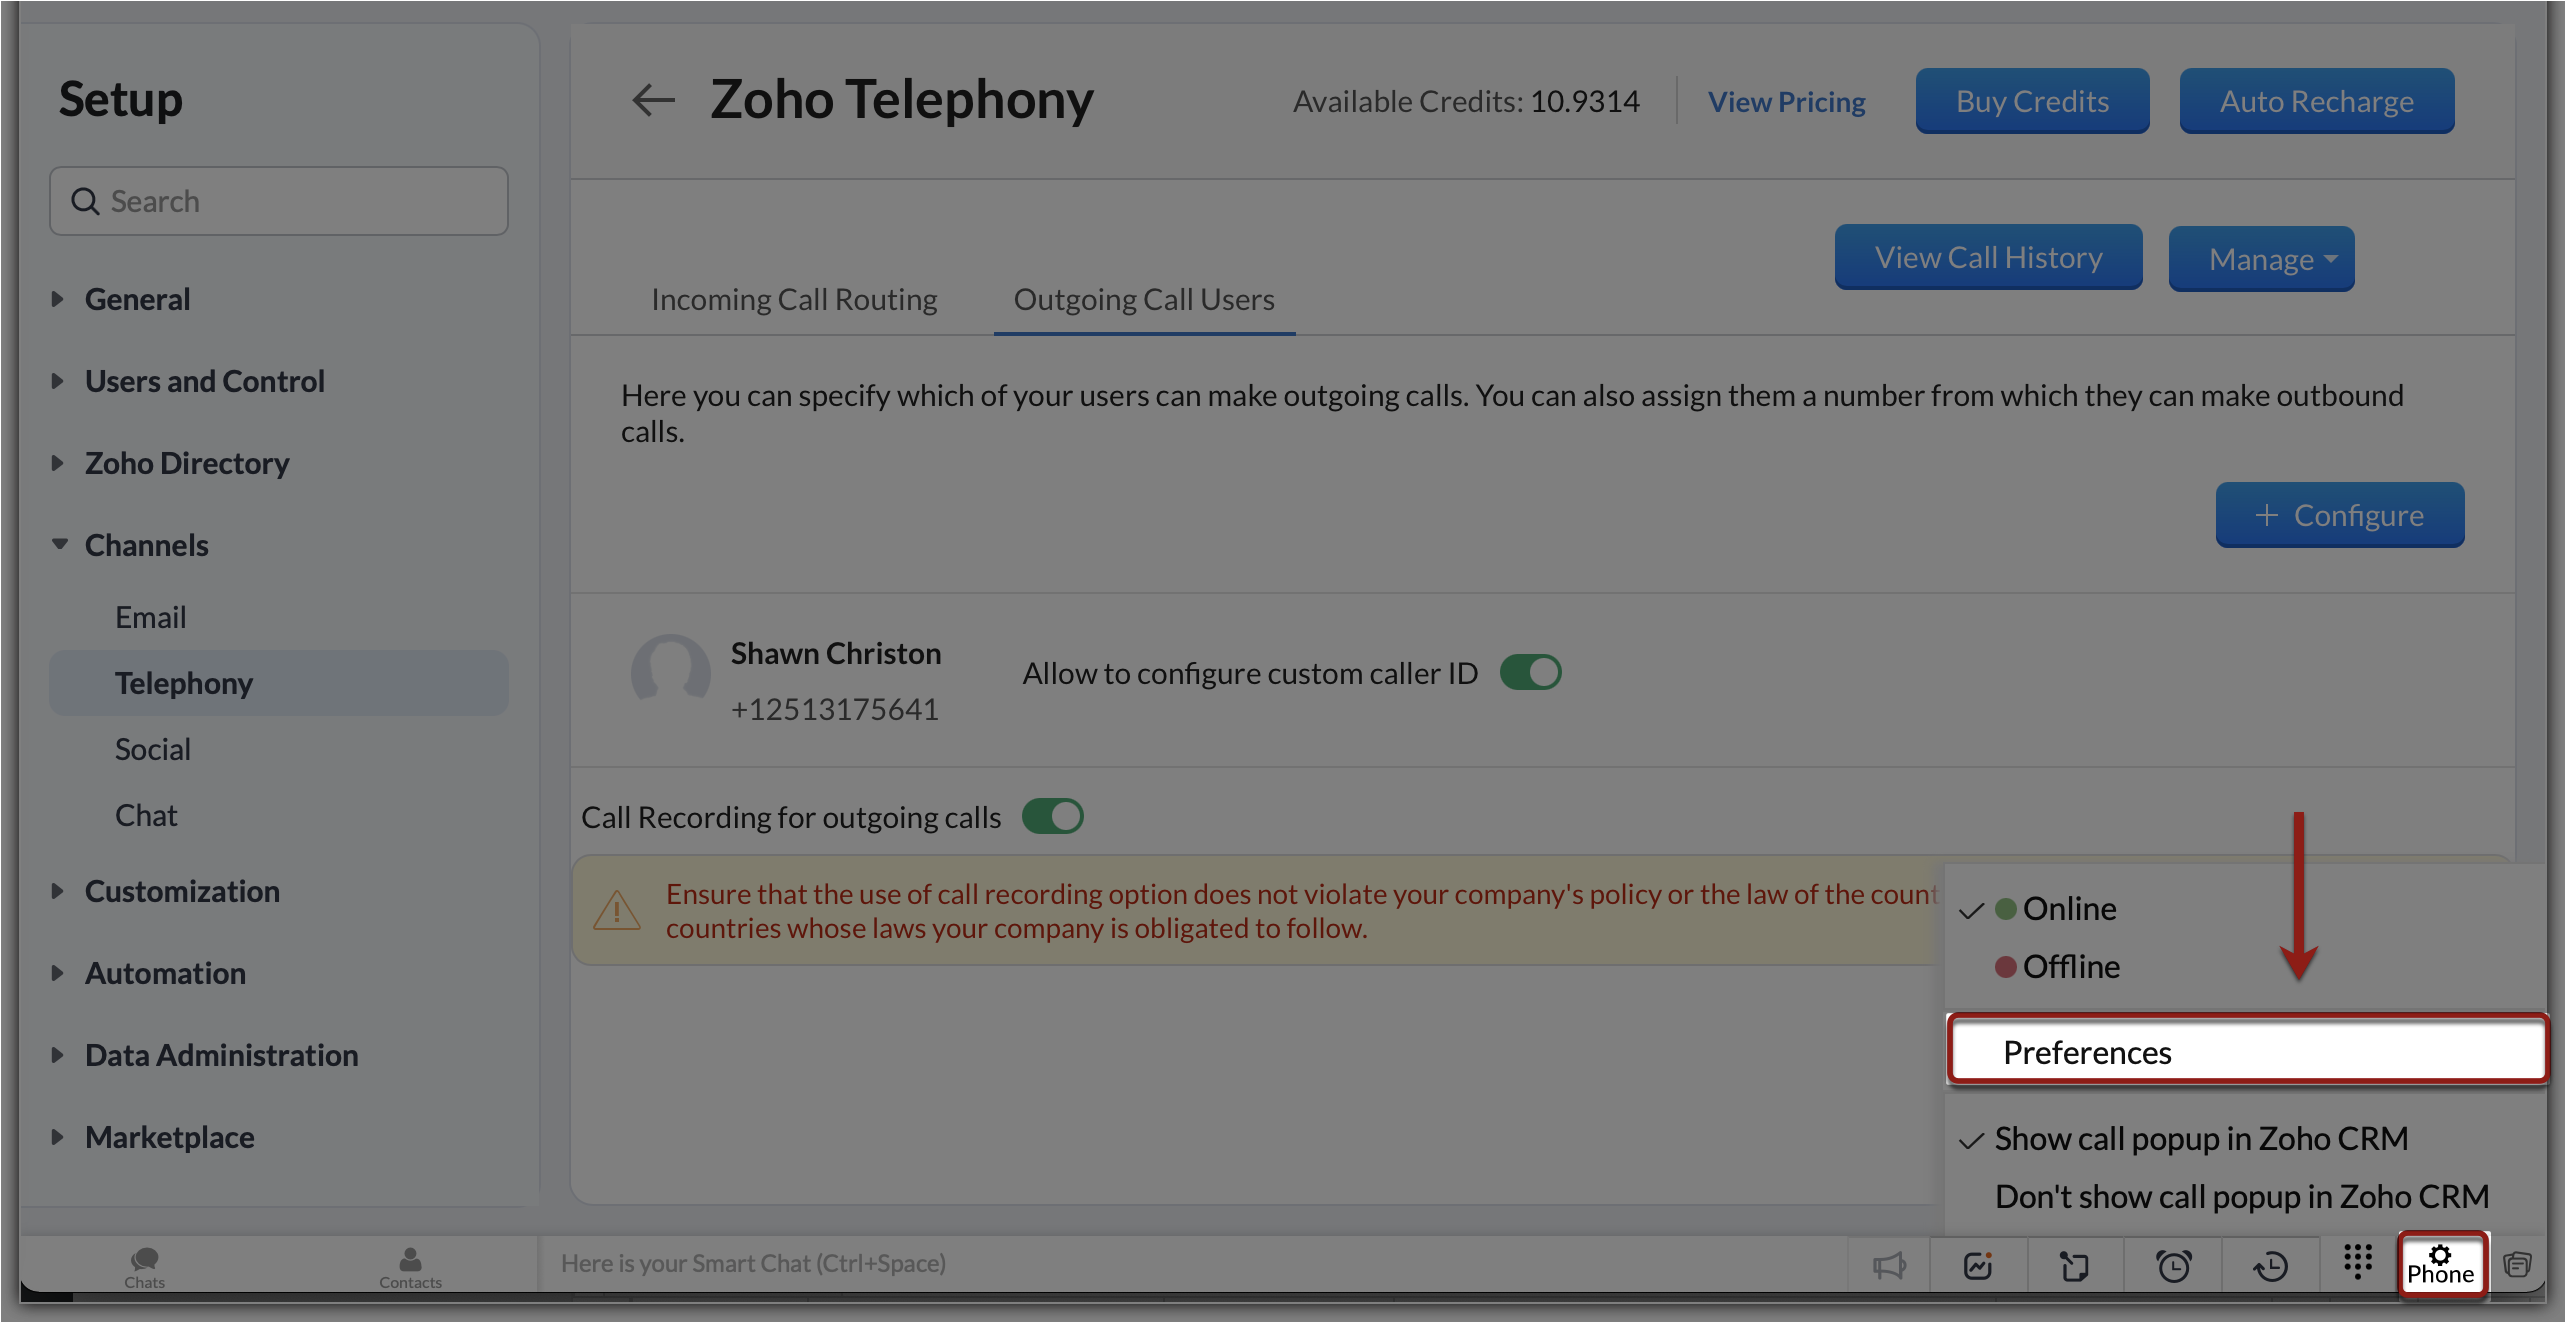Image resolution: width=2566 pixels, height=1323 pixels.
Task: Click the back arrow beside Zoho Telephony
Action: (x=654, y=100)
